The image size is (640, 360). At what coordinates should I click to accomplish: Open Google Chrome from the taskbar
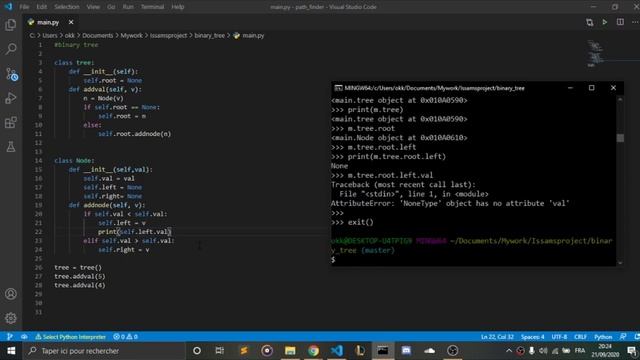(x=313, y=351)
